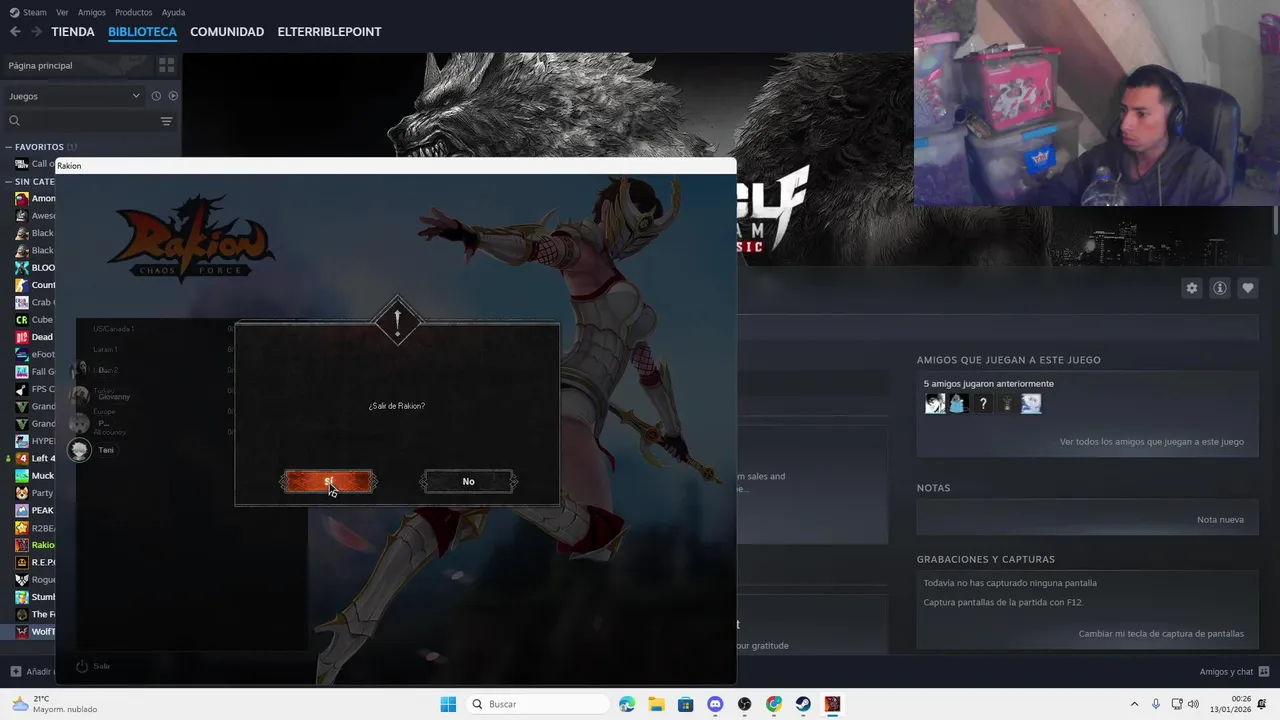Select the Muck game icon
Viewport: 1280px width, 720px height.
click(22, 476)
